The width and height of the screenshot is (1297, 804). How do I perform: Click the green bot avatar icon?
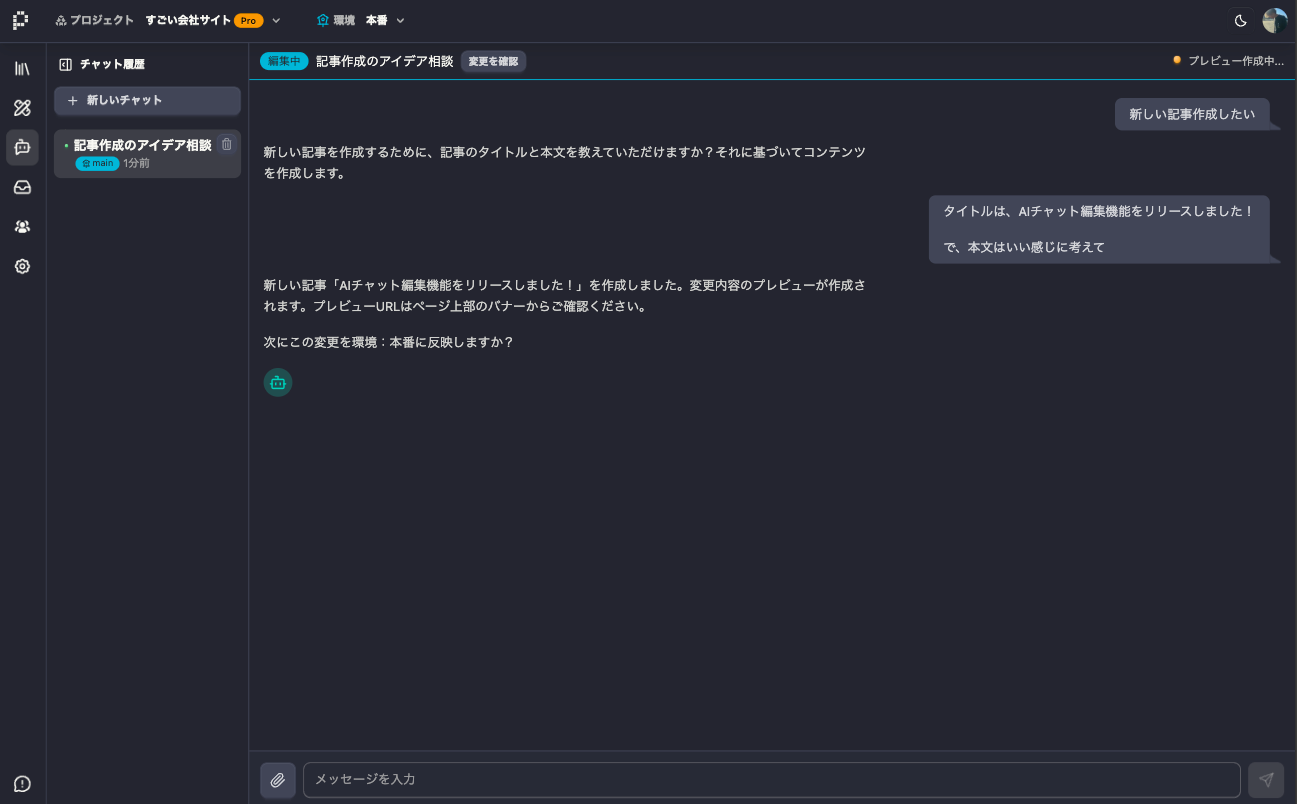pos(278,382)
